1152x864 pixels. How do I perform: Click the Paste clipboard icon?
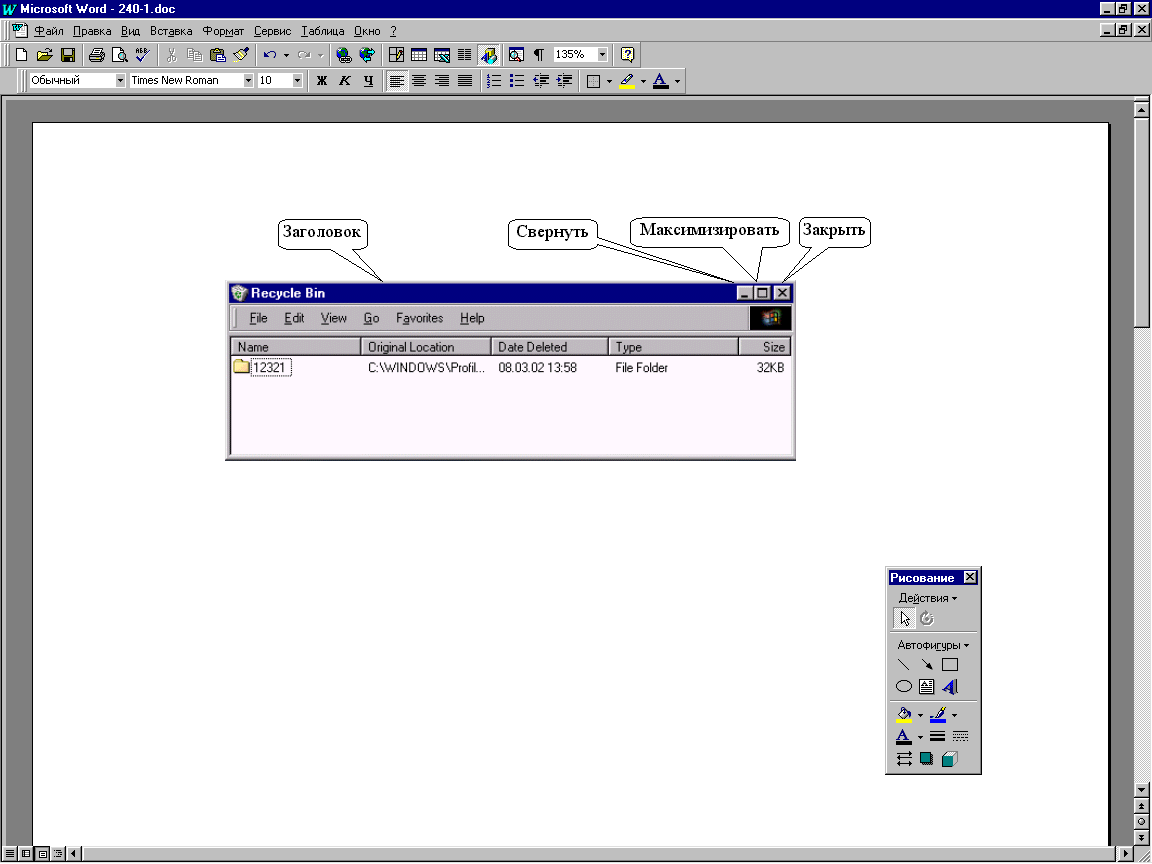[x=217, y=54]
